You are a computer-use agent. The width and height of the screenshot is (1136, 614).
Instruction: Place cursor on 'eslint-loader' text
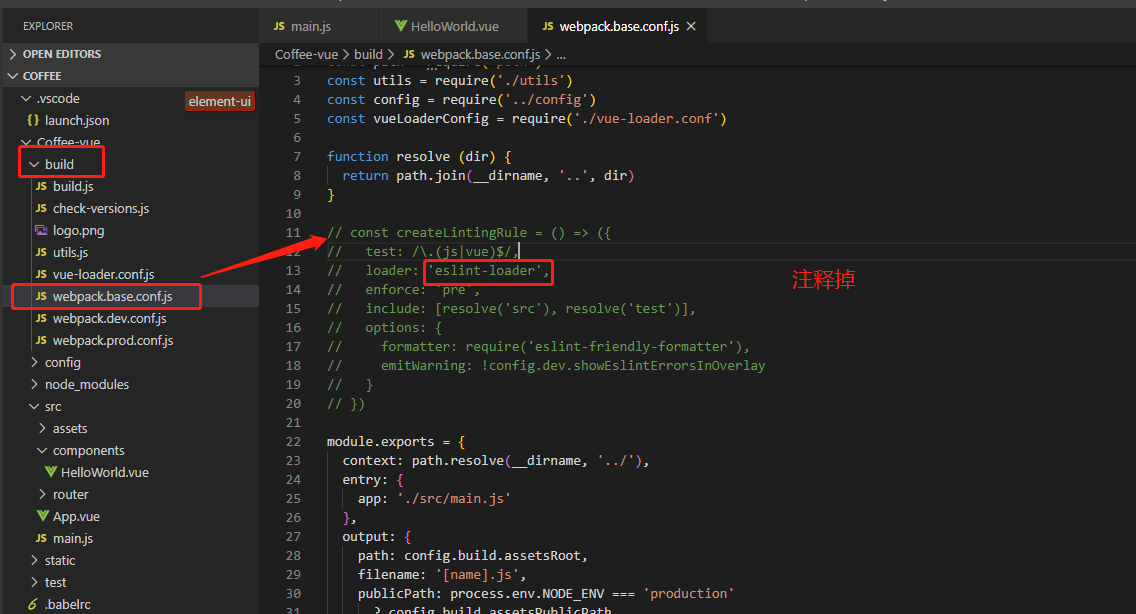[x=485, y=270]
